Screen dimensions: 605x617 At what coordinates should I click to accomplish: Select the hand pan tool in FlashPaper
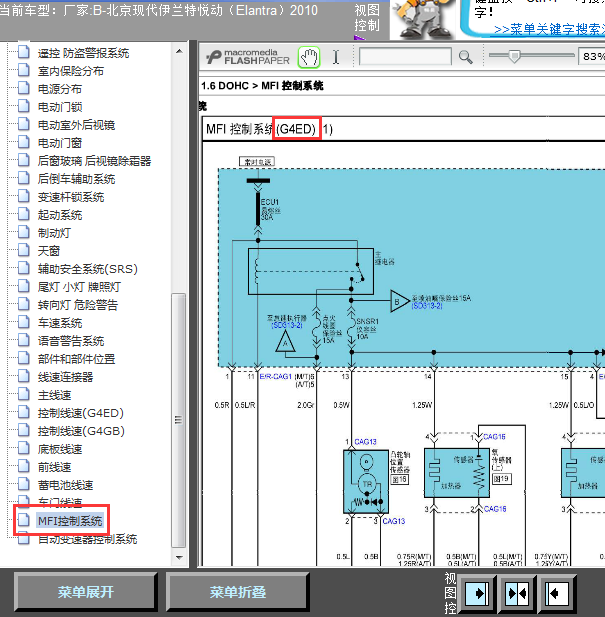pyautogui.click(x=309, y=57)
